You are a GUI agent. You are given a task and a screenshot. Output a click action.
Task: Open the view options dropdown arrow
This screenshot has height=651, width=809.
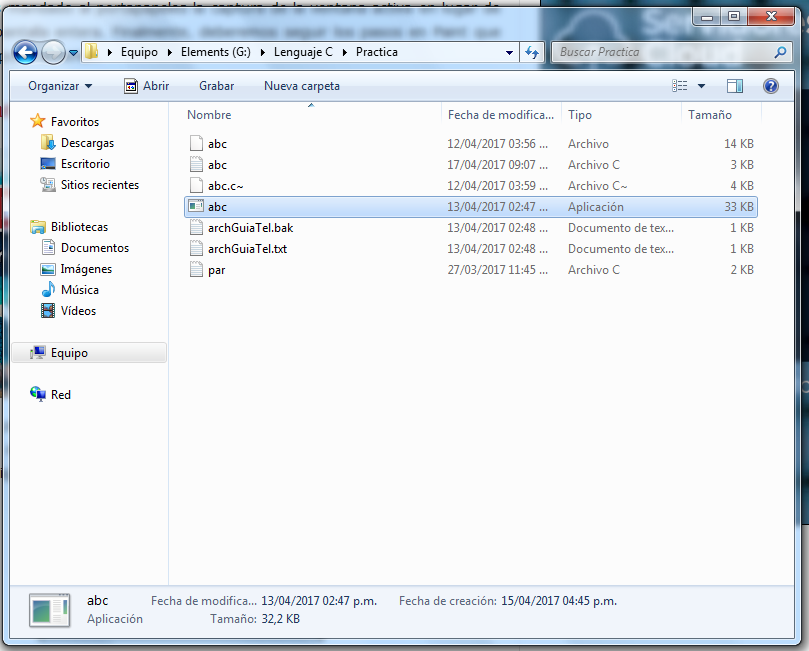[701, 86]
